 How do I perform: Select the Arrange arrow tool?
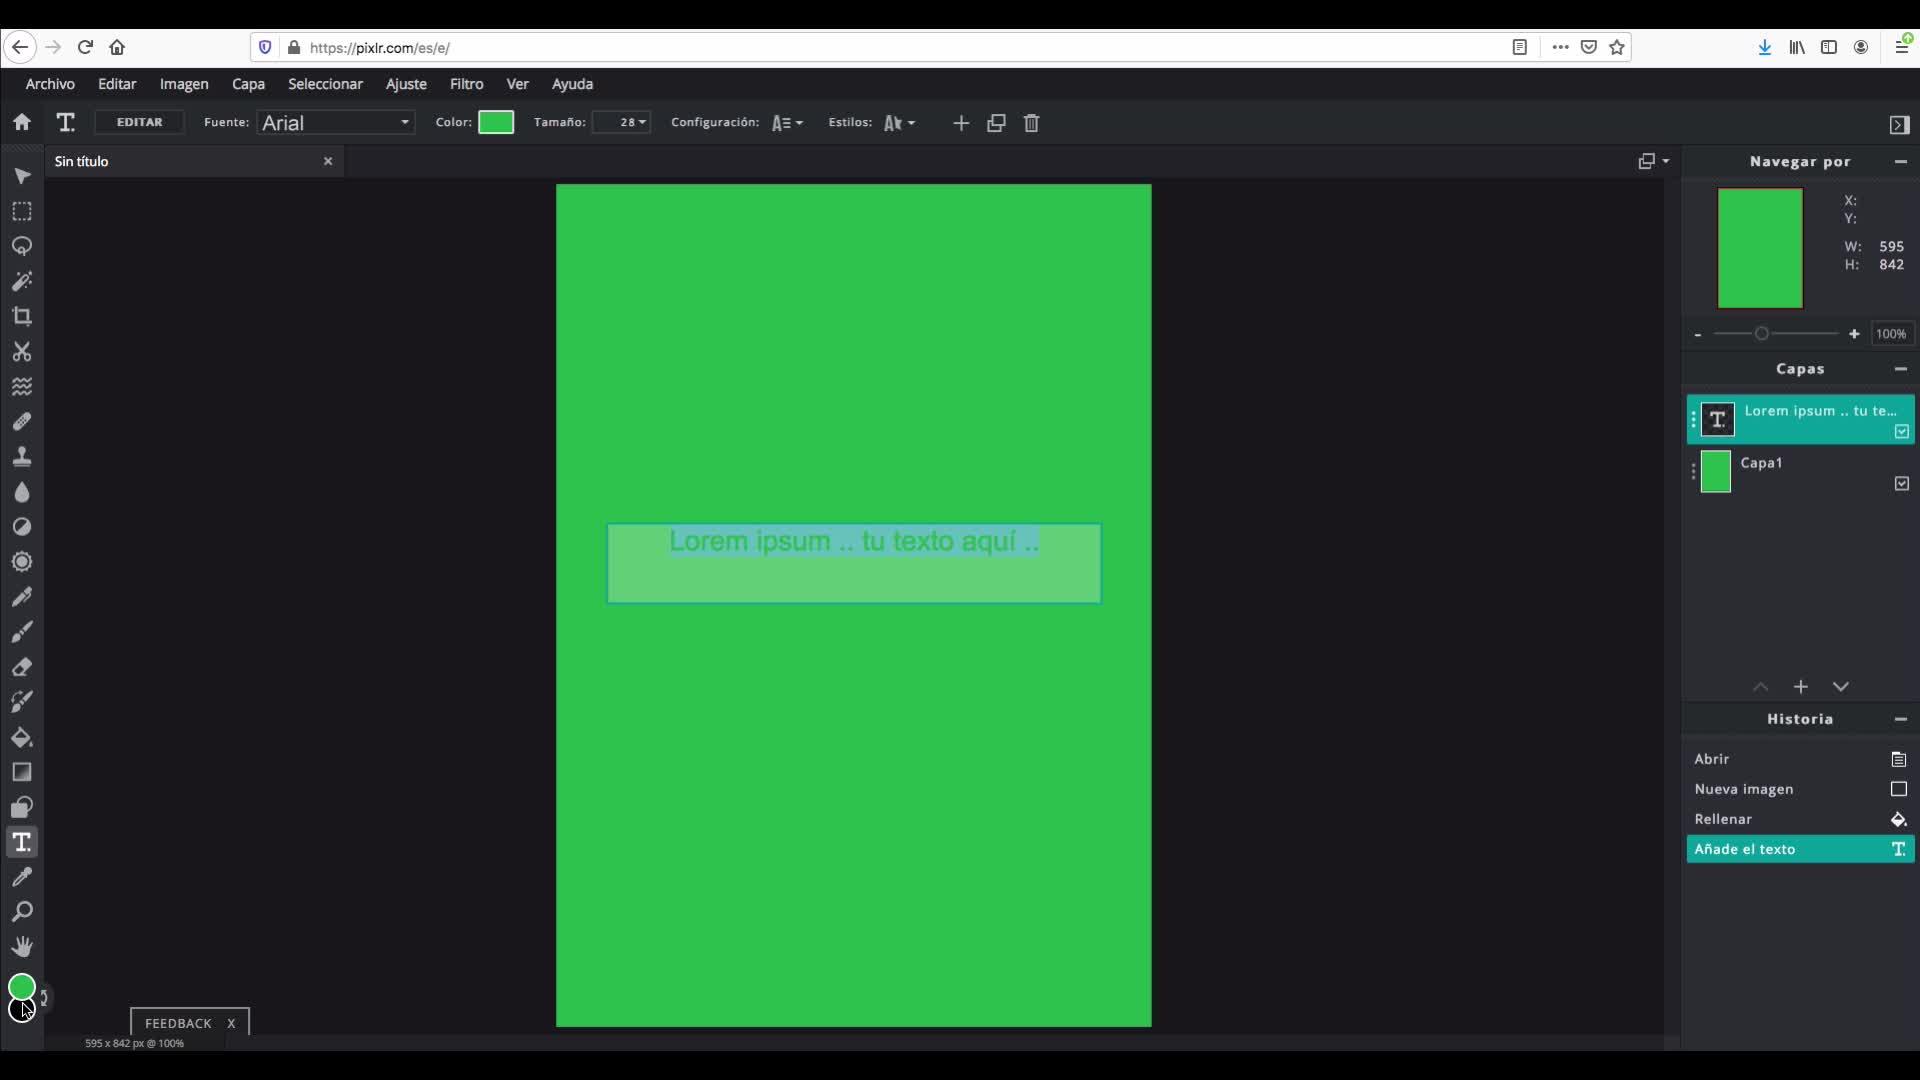coord(22,176)
